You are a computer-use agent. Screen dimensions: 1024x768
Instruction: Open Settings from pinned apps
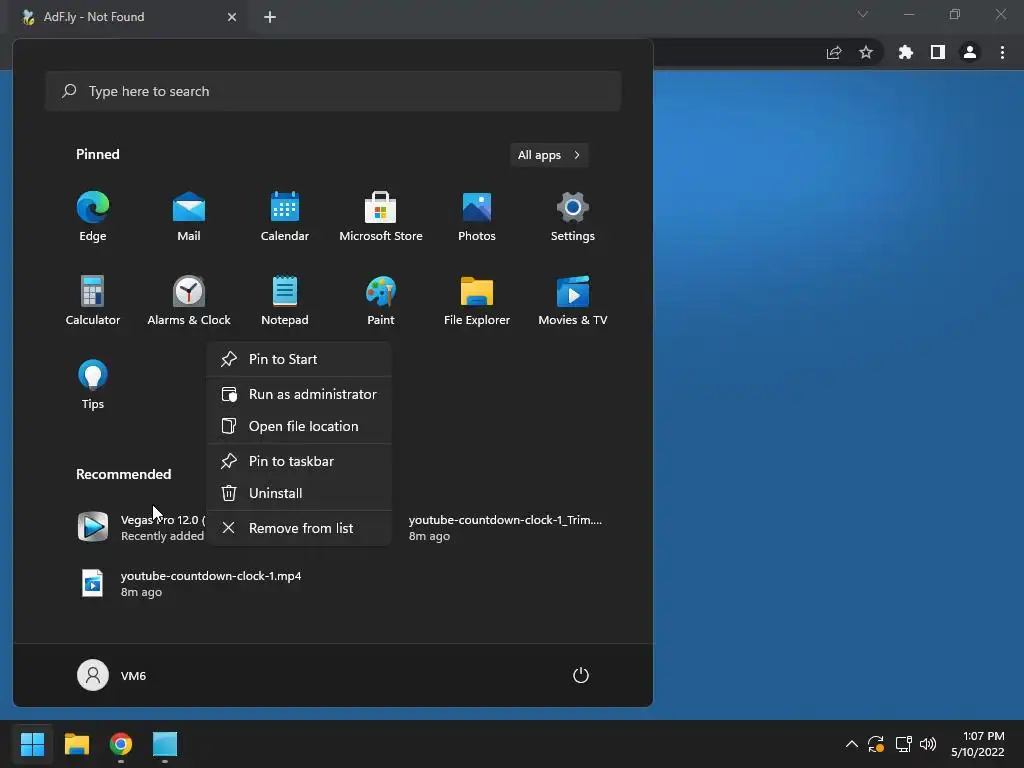click(573, 217)
